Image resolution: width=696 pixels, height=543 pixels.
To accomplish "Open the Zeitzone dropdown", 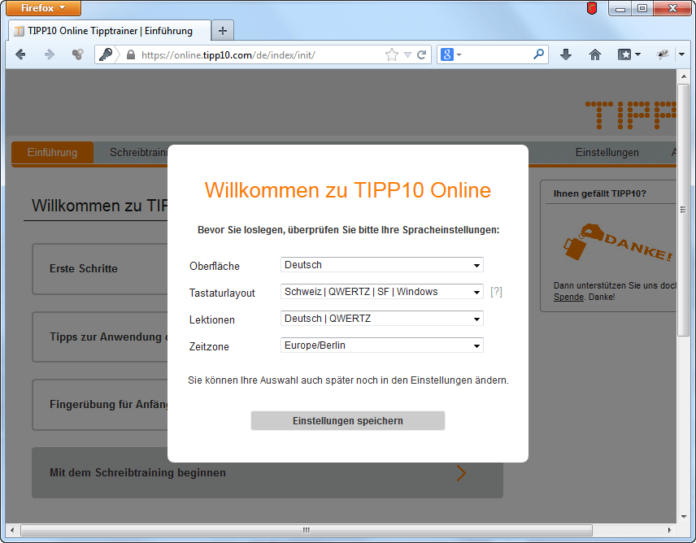I will click(x=382, y=345).
